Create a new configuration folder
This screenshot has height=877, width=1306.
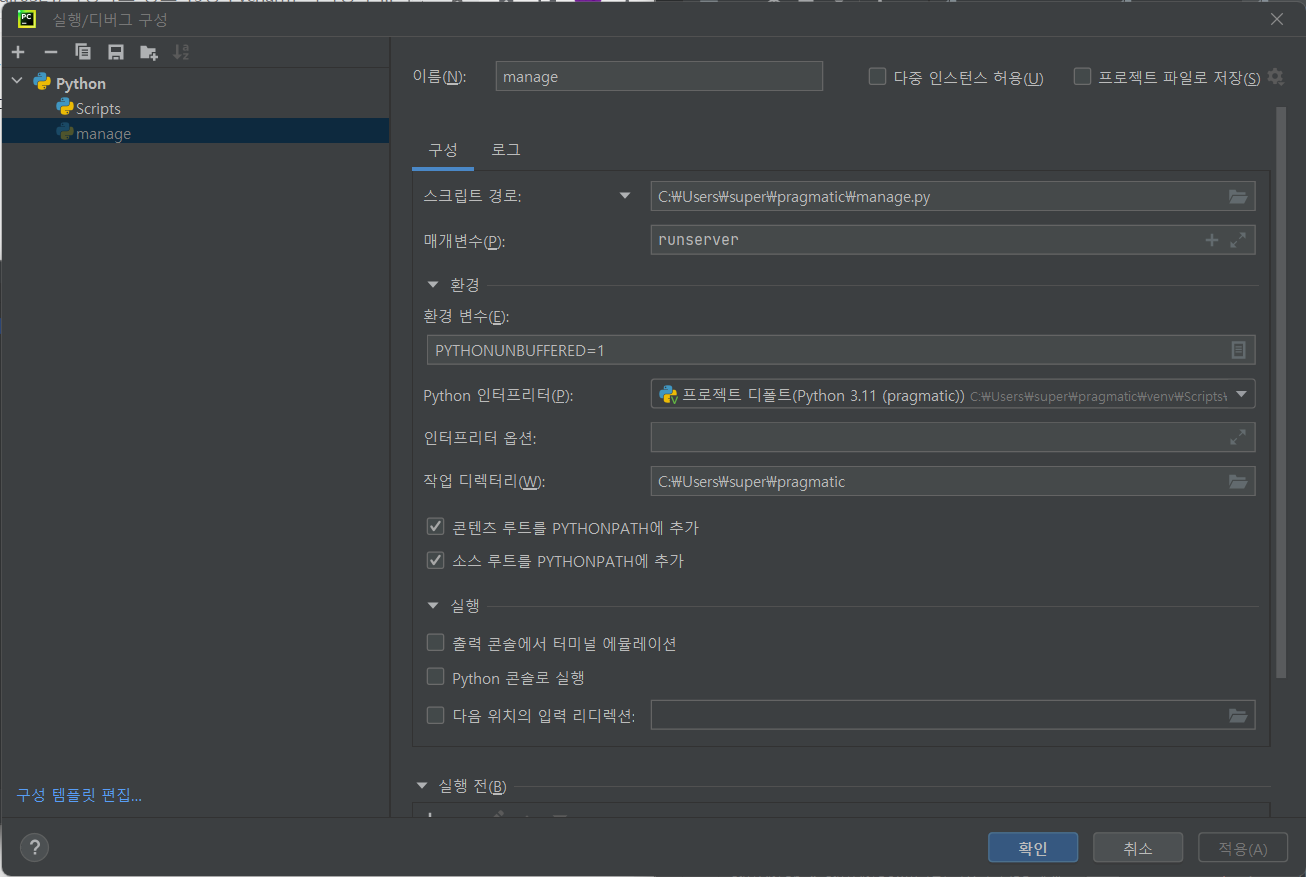[149, 52]
